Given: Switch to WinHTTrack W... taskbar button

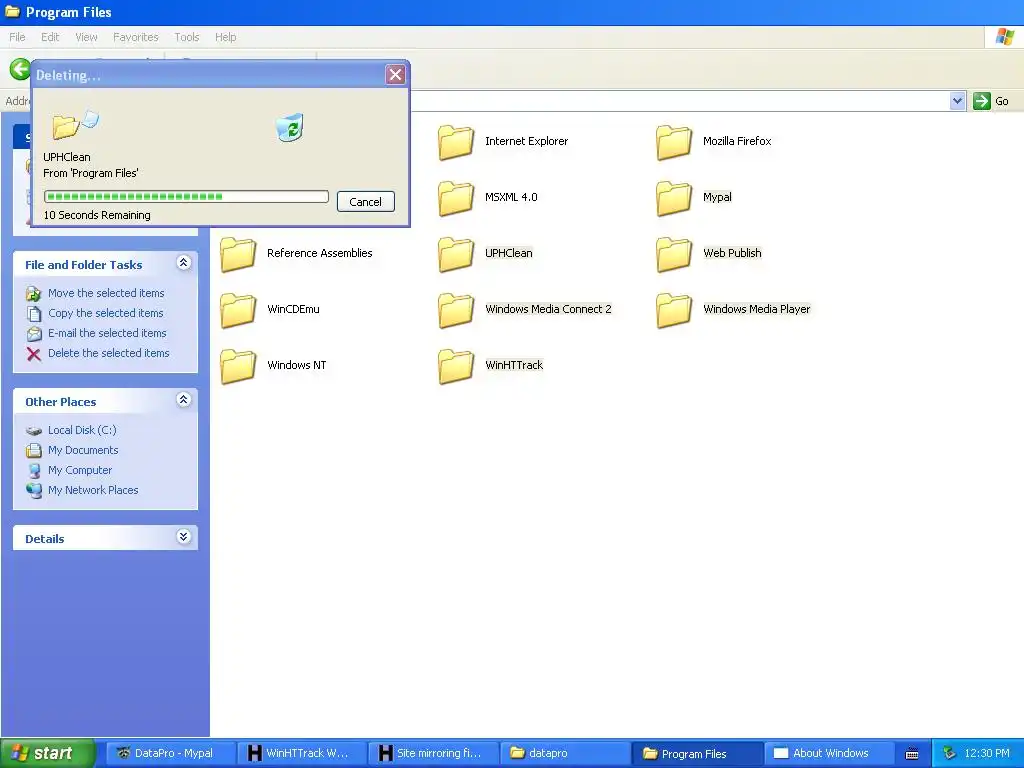Looking at the screenshot, I should (x=300, y=754).
